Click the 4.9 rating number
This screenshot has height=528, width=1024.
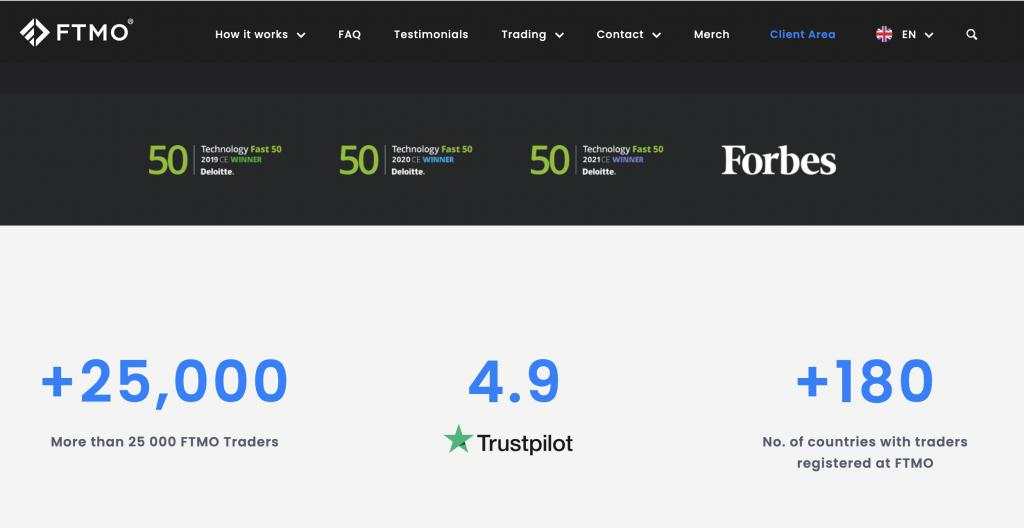[x=514, y=382]
